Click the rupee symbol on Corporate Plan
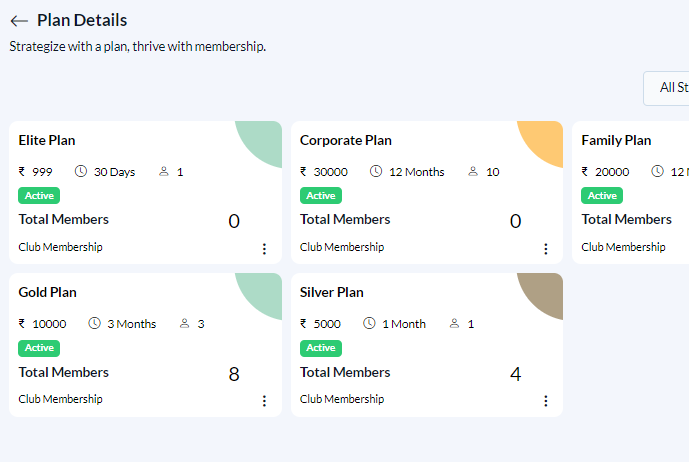689x462 pixels. tap(303, 171)
